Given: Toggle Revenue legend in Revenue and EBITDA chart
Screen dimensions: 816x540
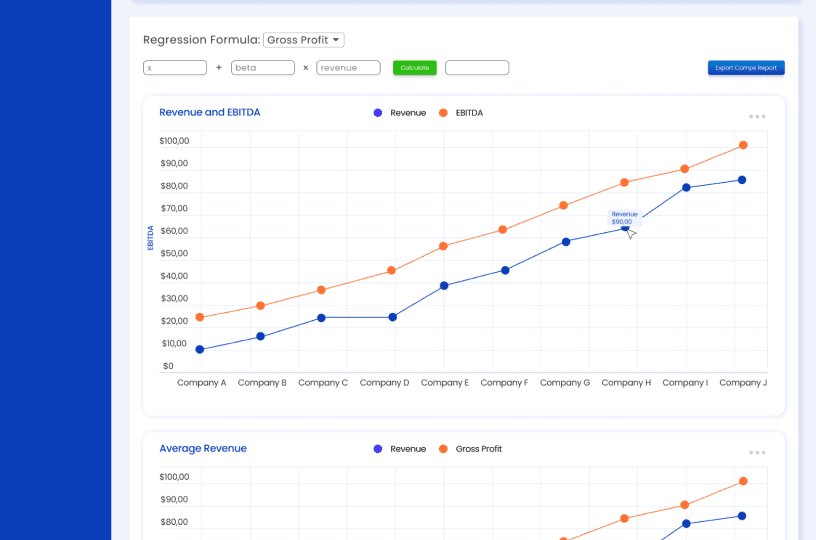Looking at the screenshot, I should [x=400, y=113].
